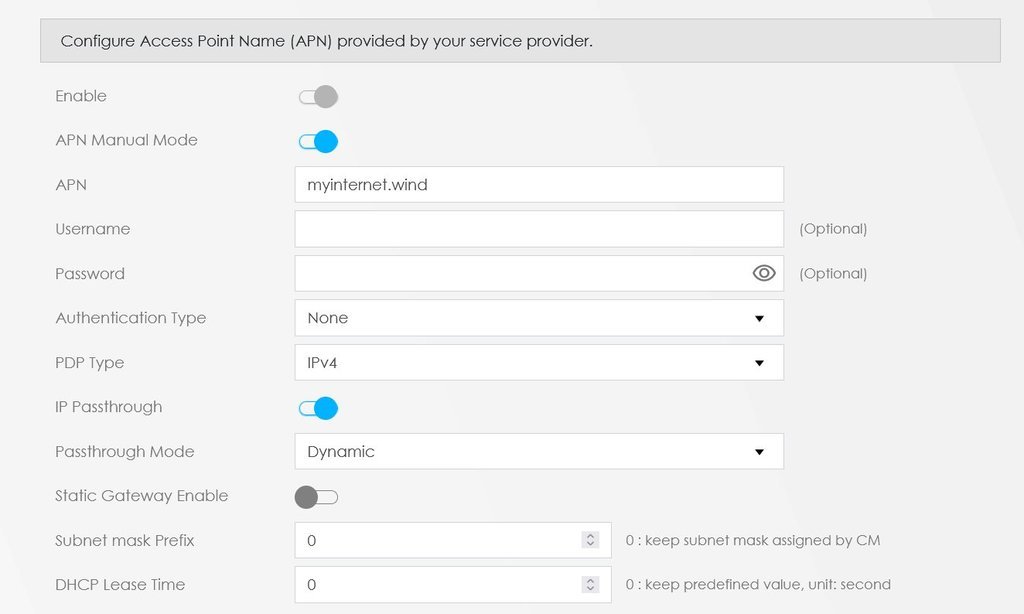Click into the Password field
Screen dimensions: 1024x614
[520, 273]
